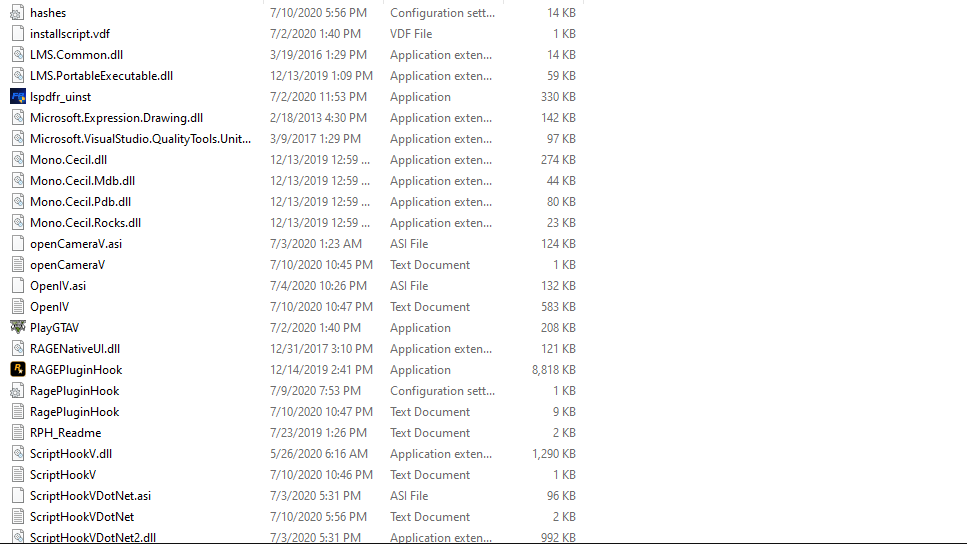Click the 12/31/2017 3:10 PM date
Viewport: 967px width, 544px height.
321,348
